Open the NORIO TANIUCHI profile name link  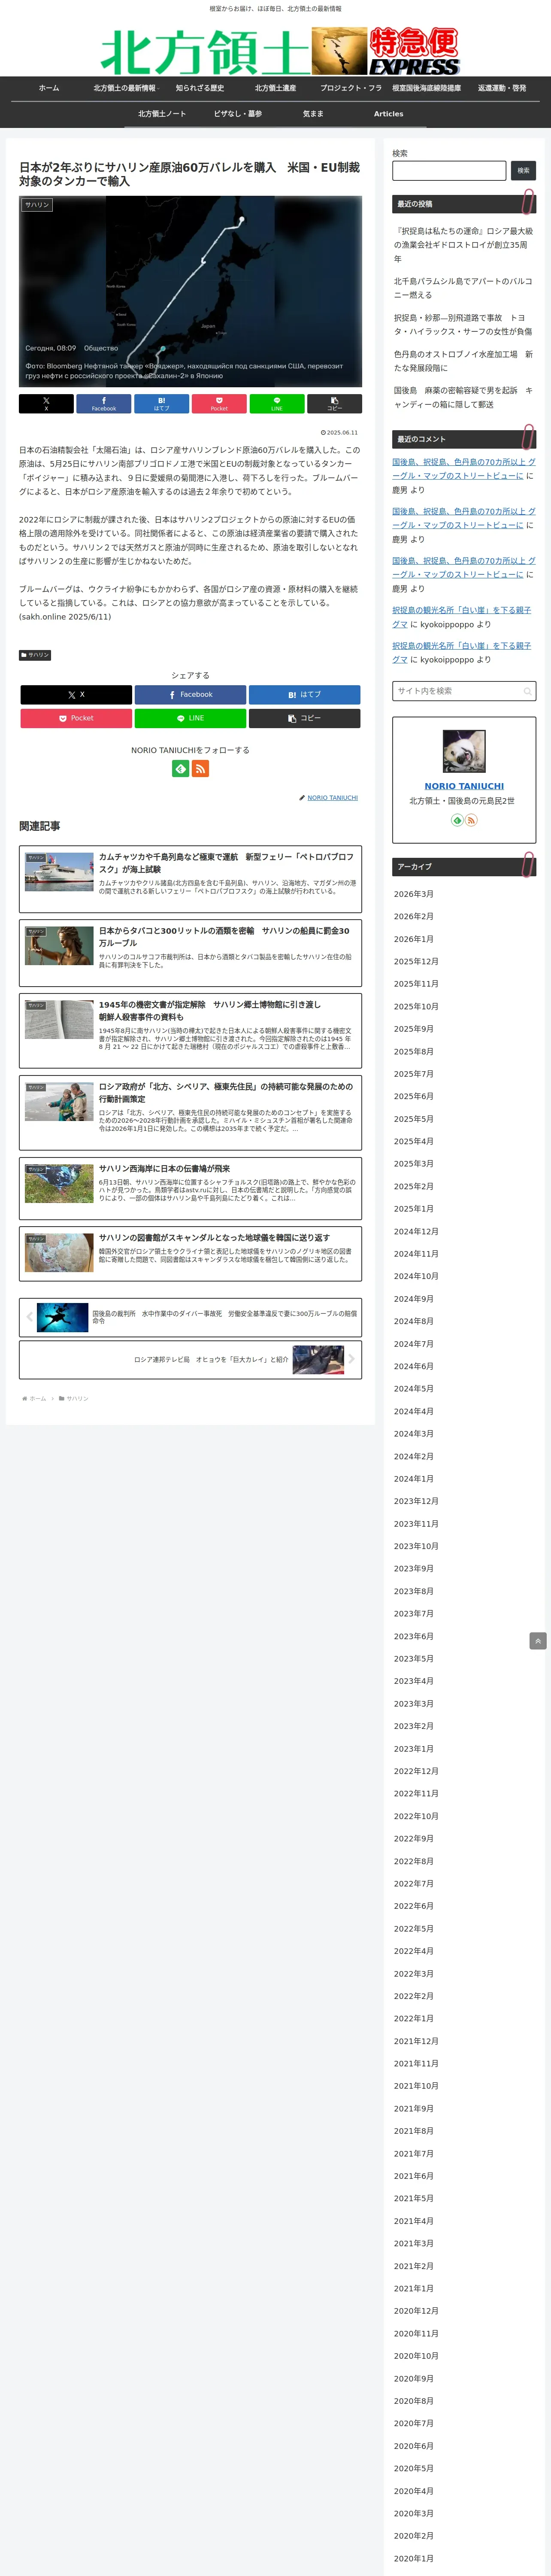(x=464, y=786)
